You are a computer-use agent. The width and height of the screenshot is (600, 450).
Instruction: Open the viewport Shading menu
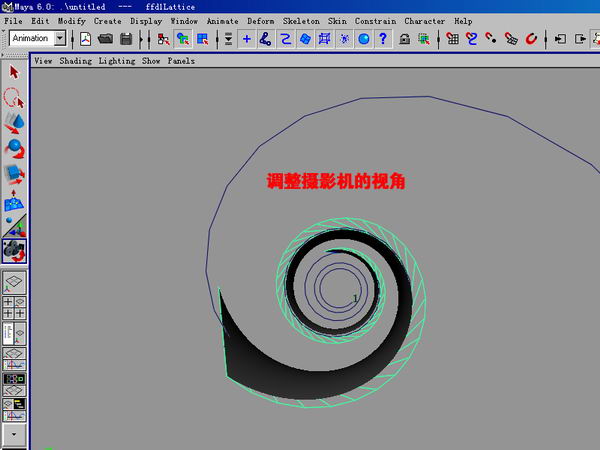point(75,61)
